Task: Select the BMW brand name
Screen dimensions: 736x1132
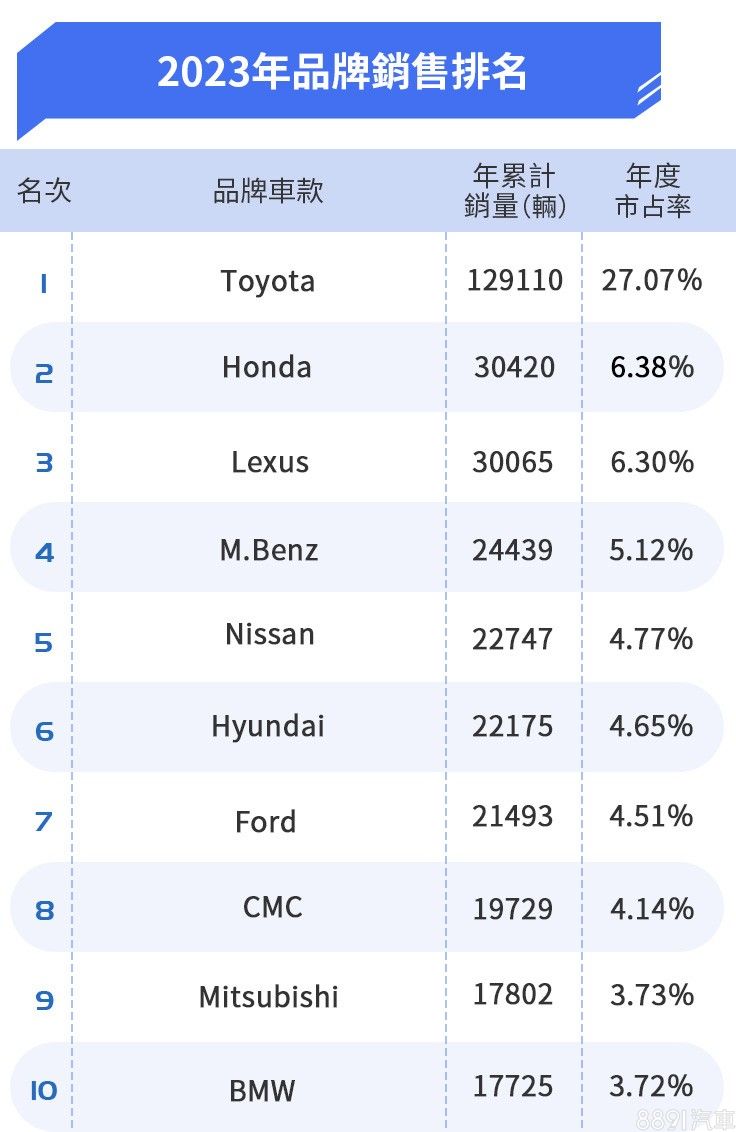Action: tap(263, 1090)
